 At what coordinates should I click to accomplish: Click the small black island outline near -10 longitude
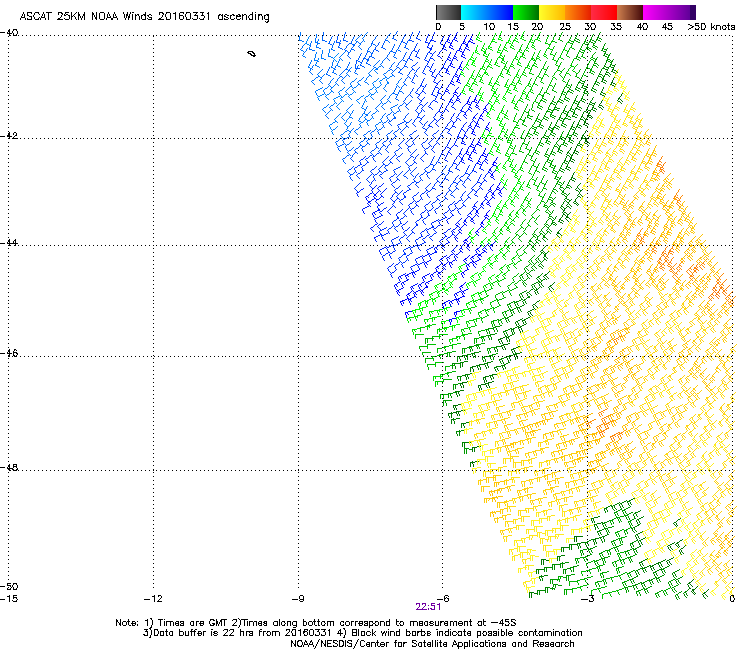click(x=252, y=54)
